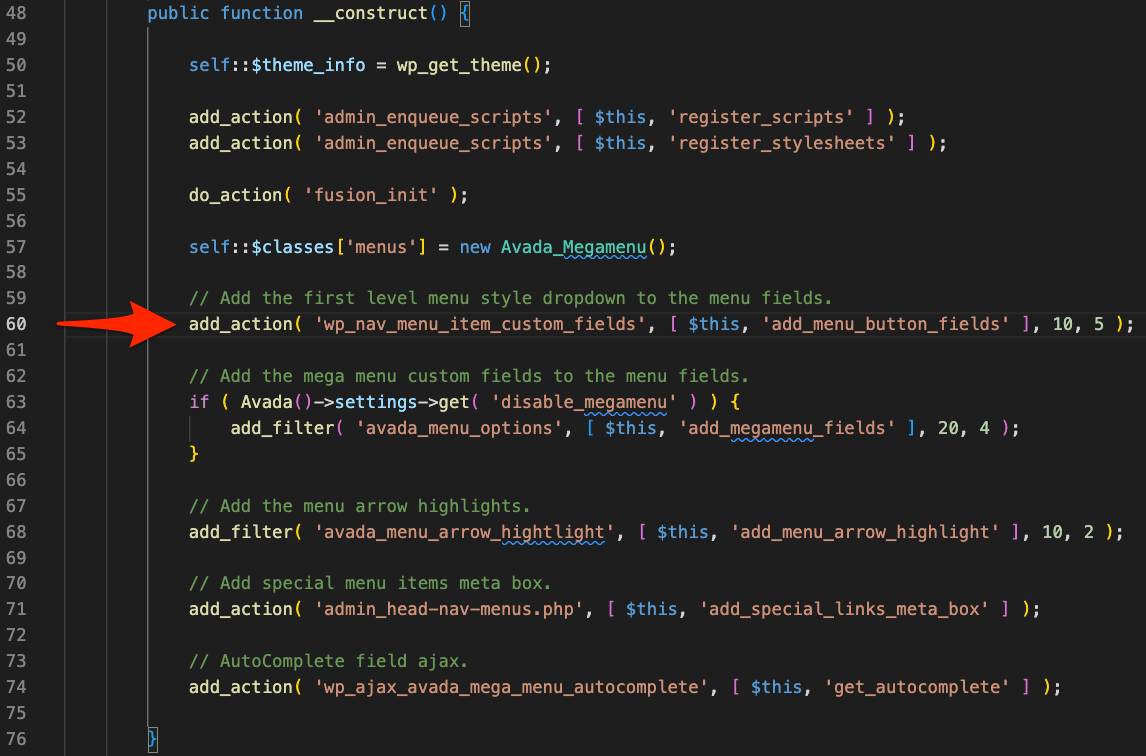Click the 'Avada_Megamenu' class name
The width and height of the screenshot is (1146, 756).
point(574,247)
